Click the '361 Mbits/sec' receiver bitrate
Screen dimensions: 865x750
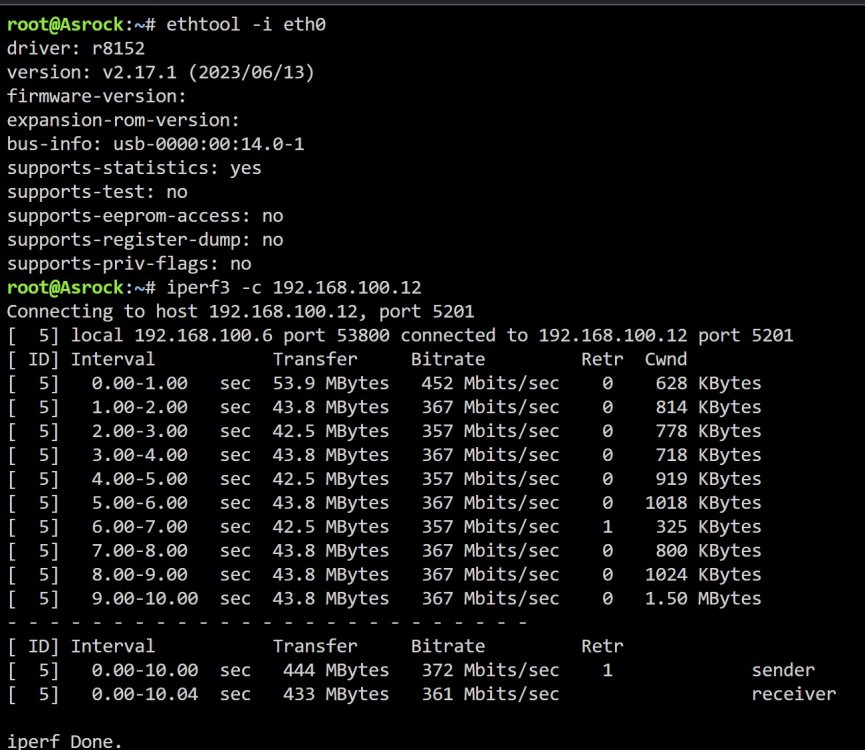tap(490, 694)
